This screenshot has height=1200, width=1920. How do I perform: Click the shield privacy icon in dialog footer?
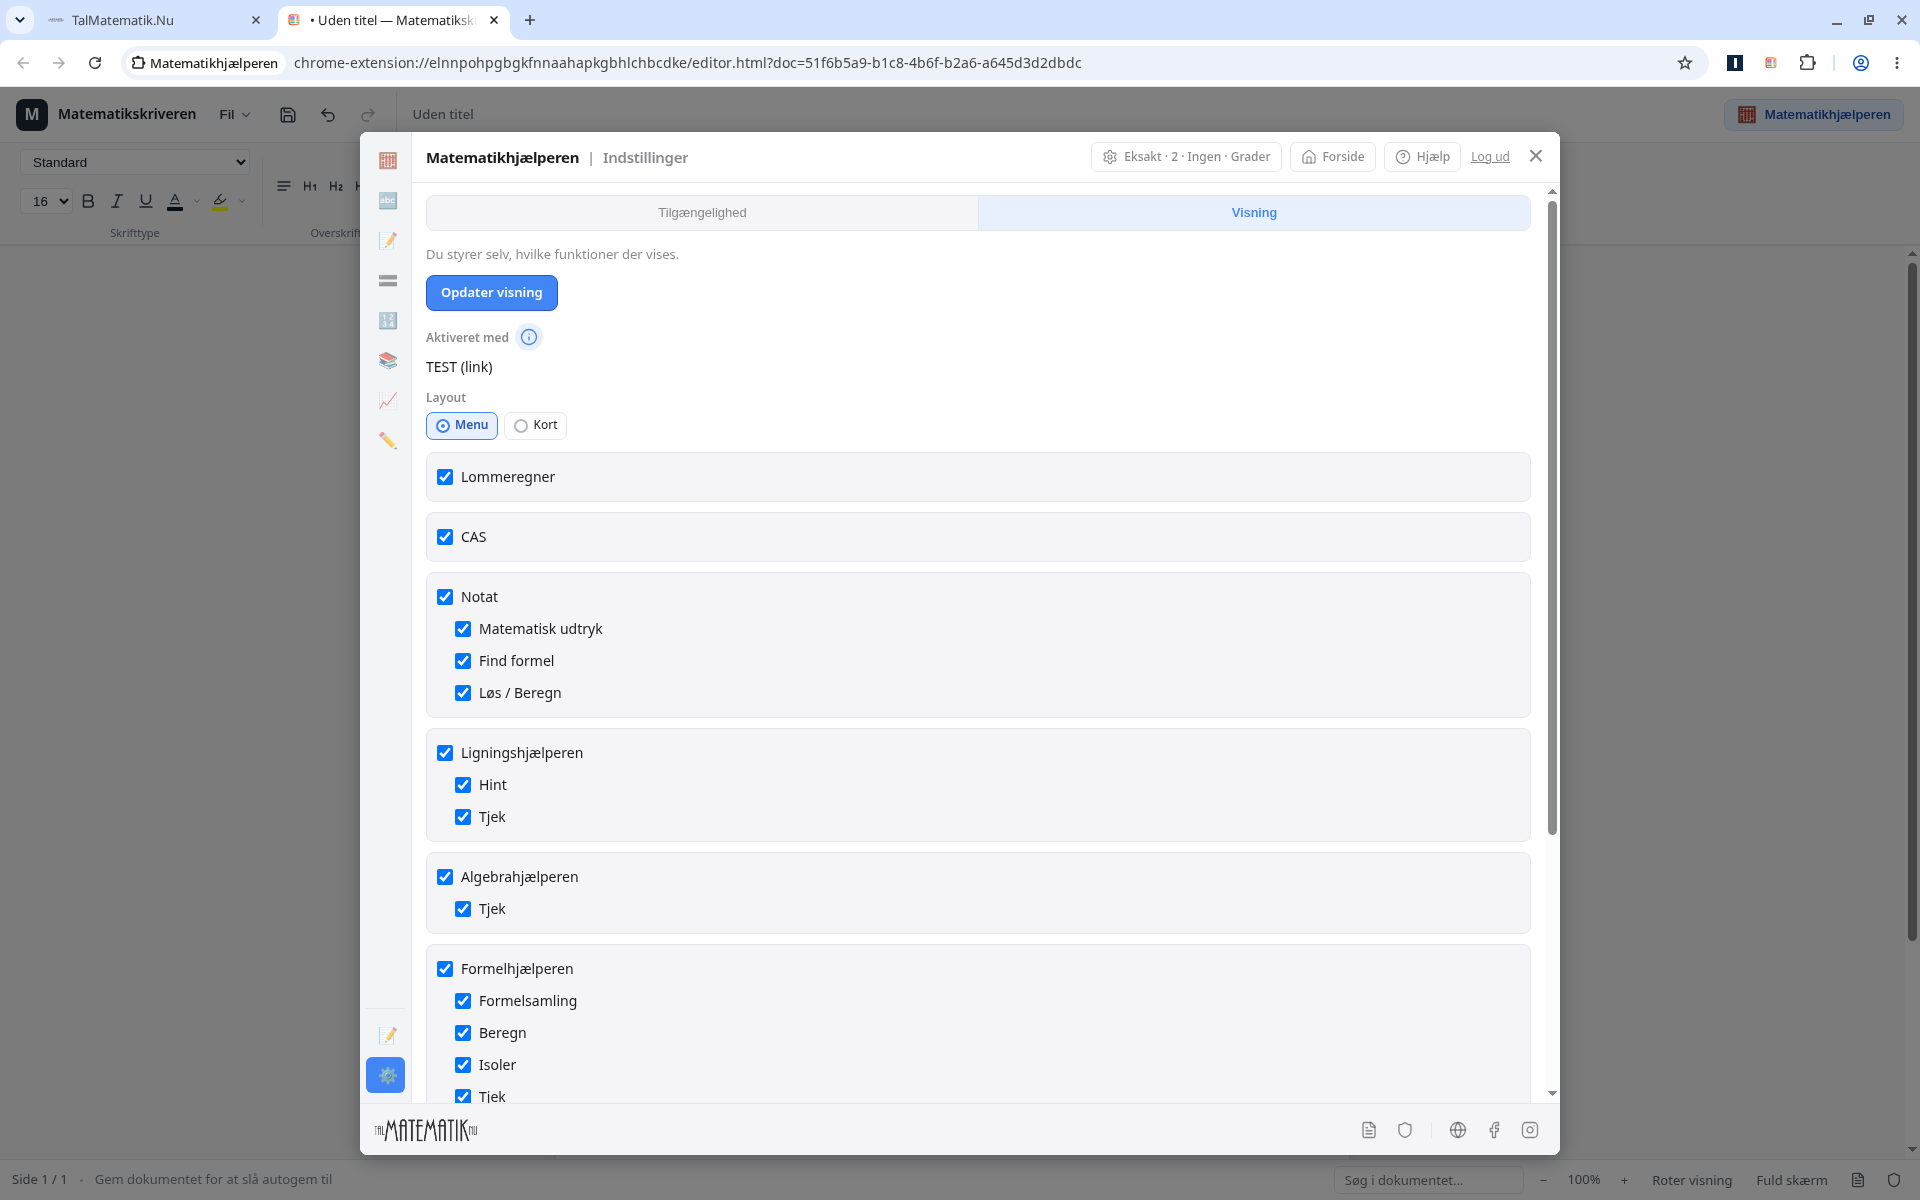point(1405,1130)
